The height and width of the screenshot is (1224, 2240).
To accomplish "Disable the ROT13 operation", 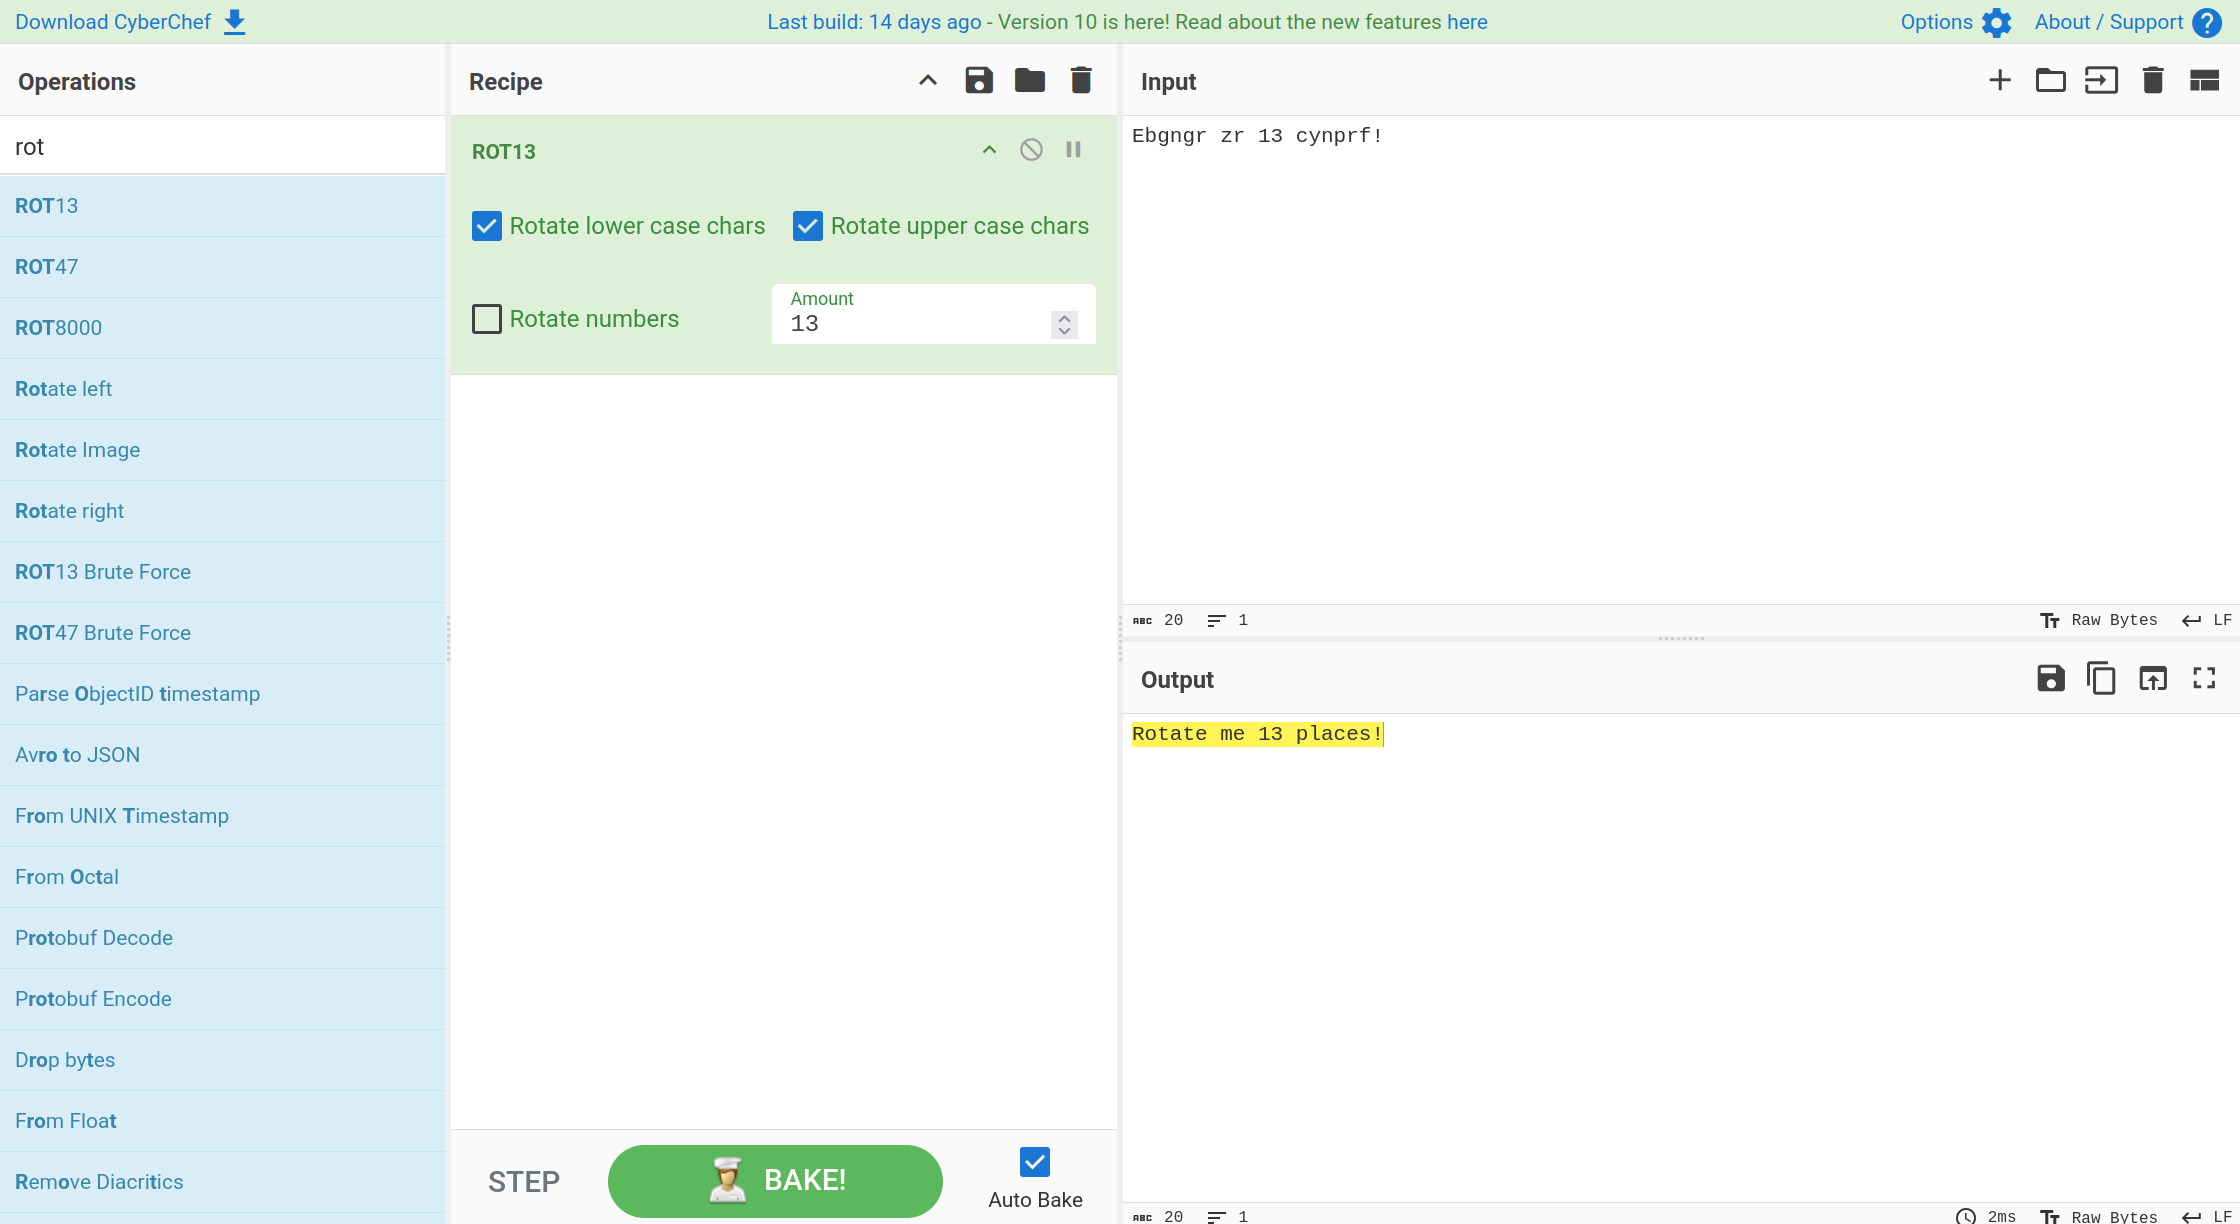I will [x=1031, y=150].
